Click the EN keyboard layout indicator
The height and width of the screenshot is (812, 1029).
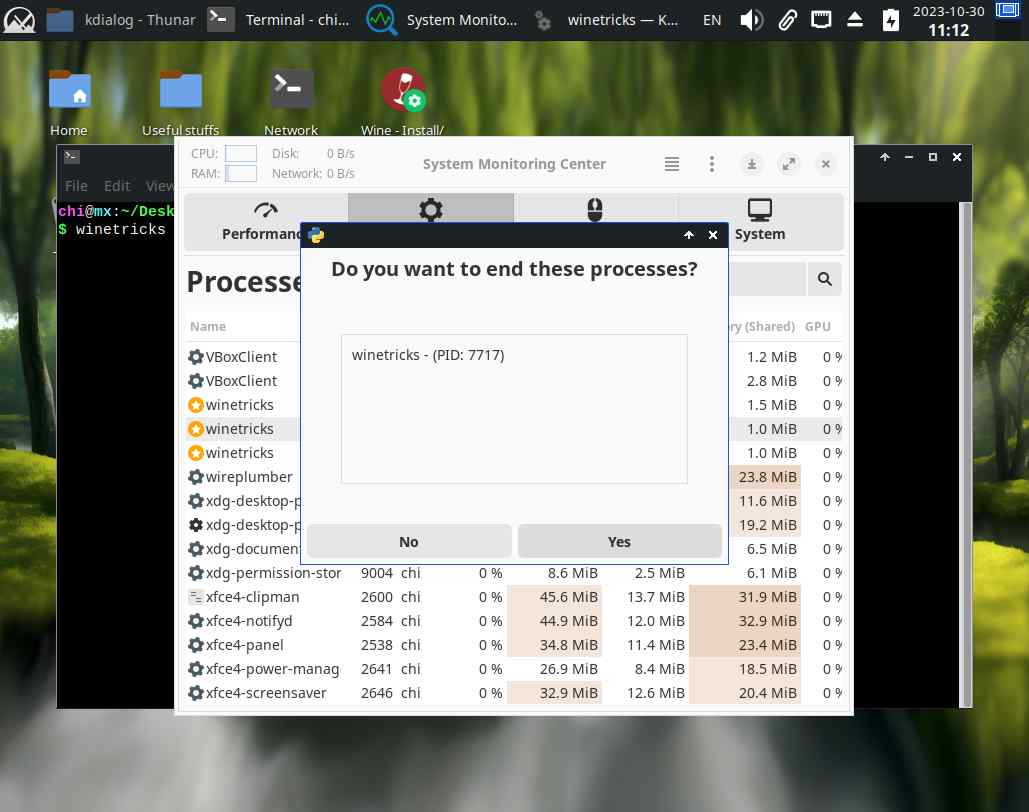[711, 20]
